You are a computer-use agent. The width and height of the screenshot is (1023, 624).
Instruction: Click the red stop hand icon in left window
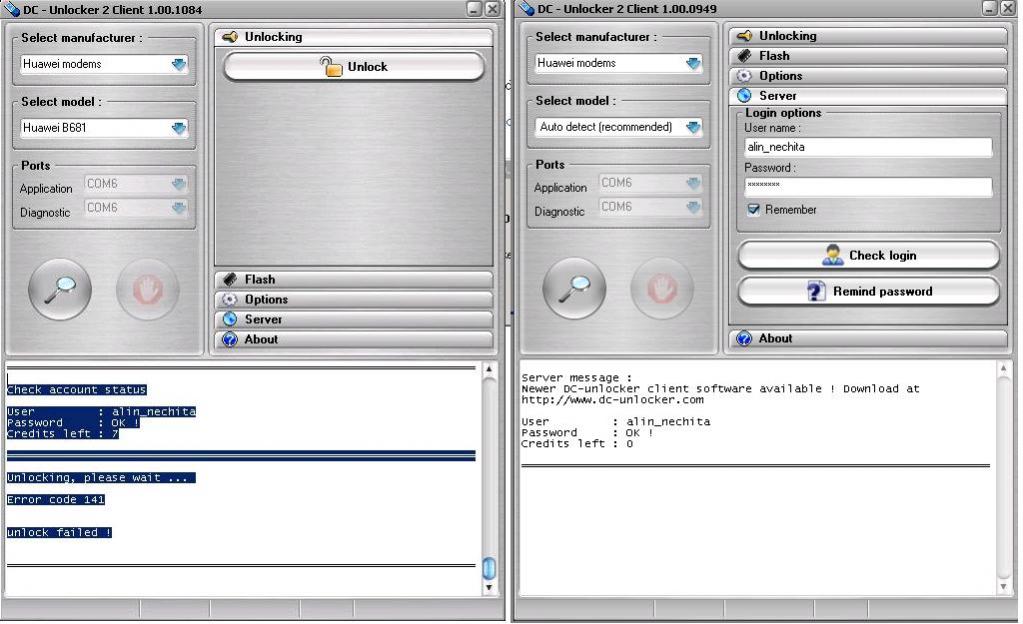pos(147,289)
